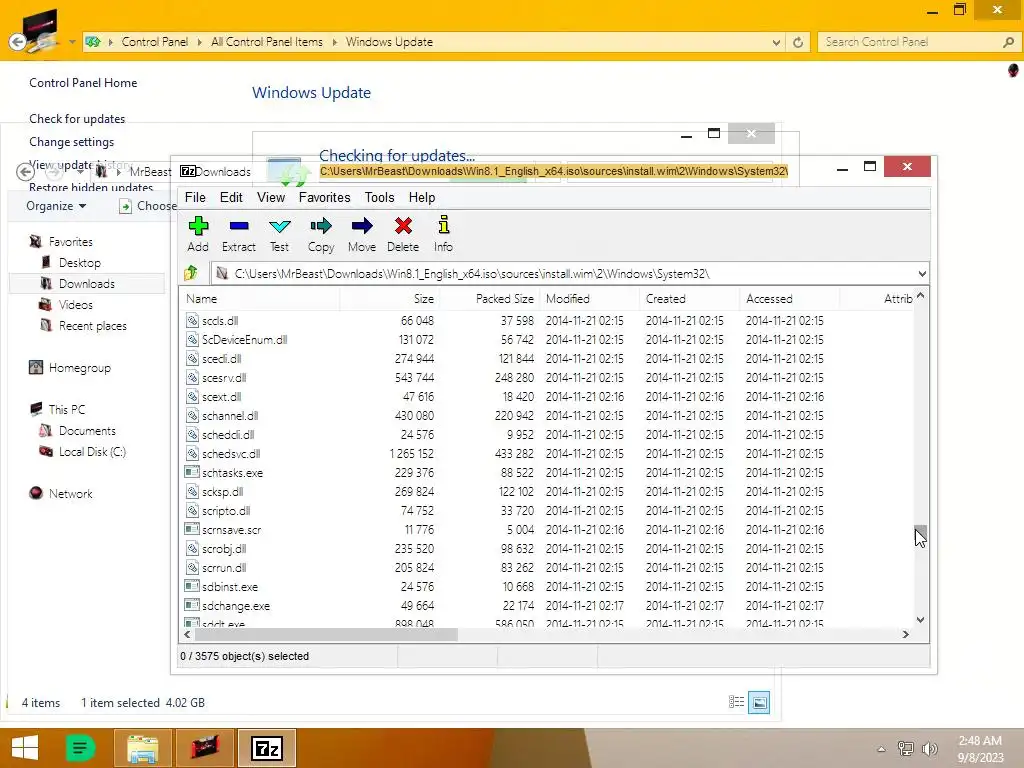Click the Check for updates link

(x=77, y=119)
